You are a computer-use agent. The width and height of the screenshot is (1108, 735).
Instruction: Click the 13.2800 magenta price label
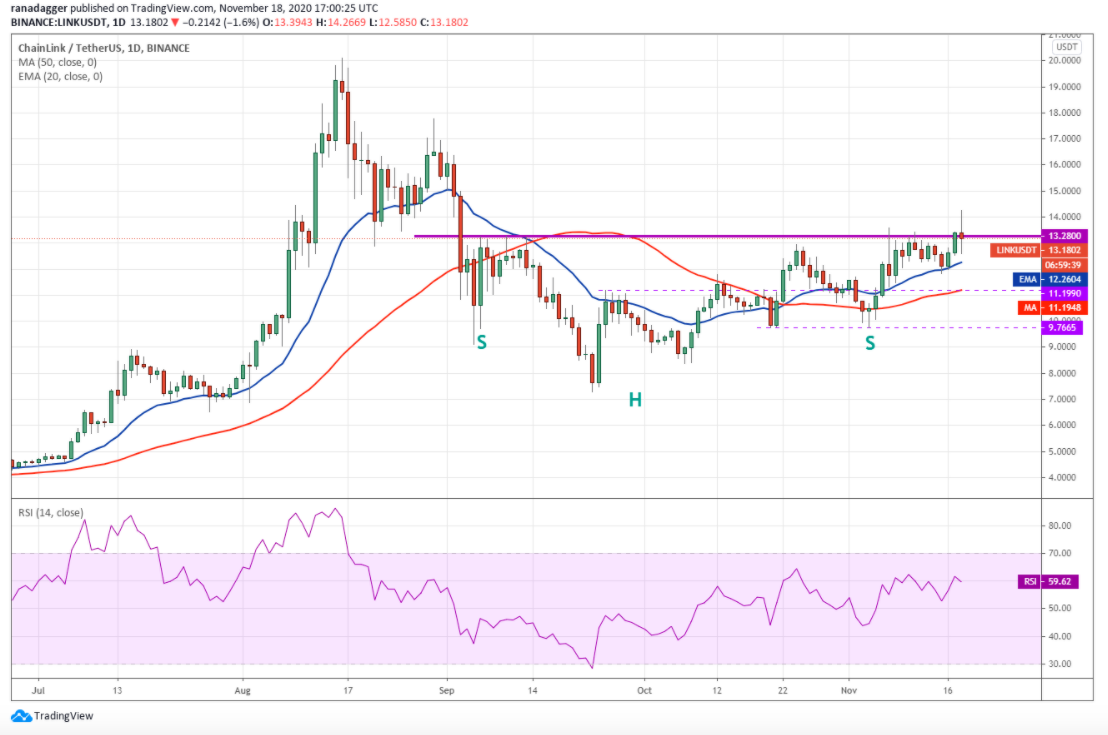pyautogui.click(x=1064, y=236)
